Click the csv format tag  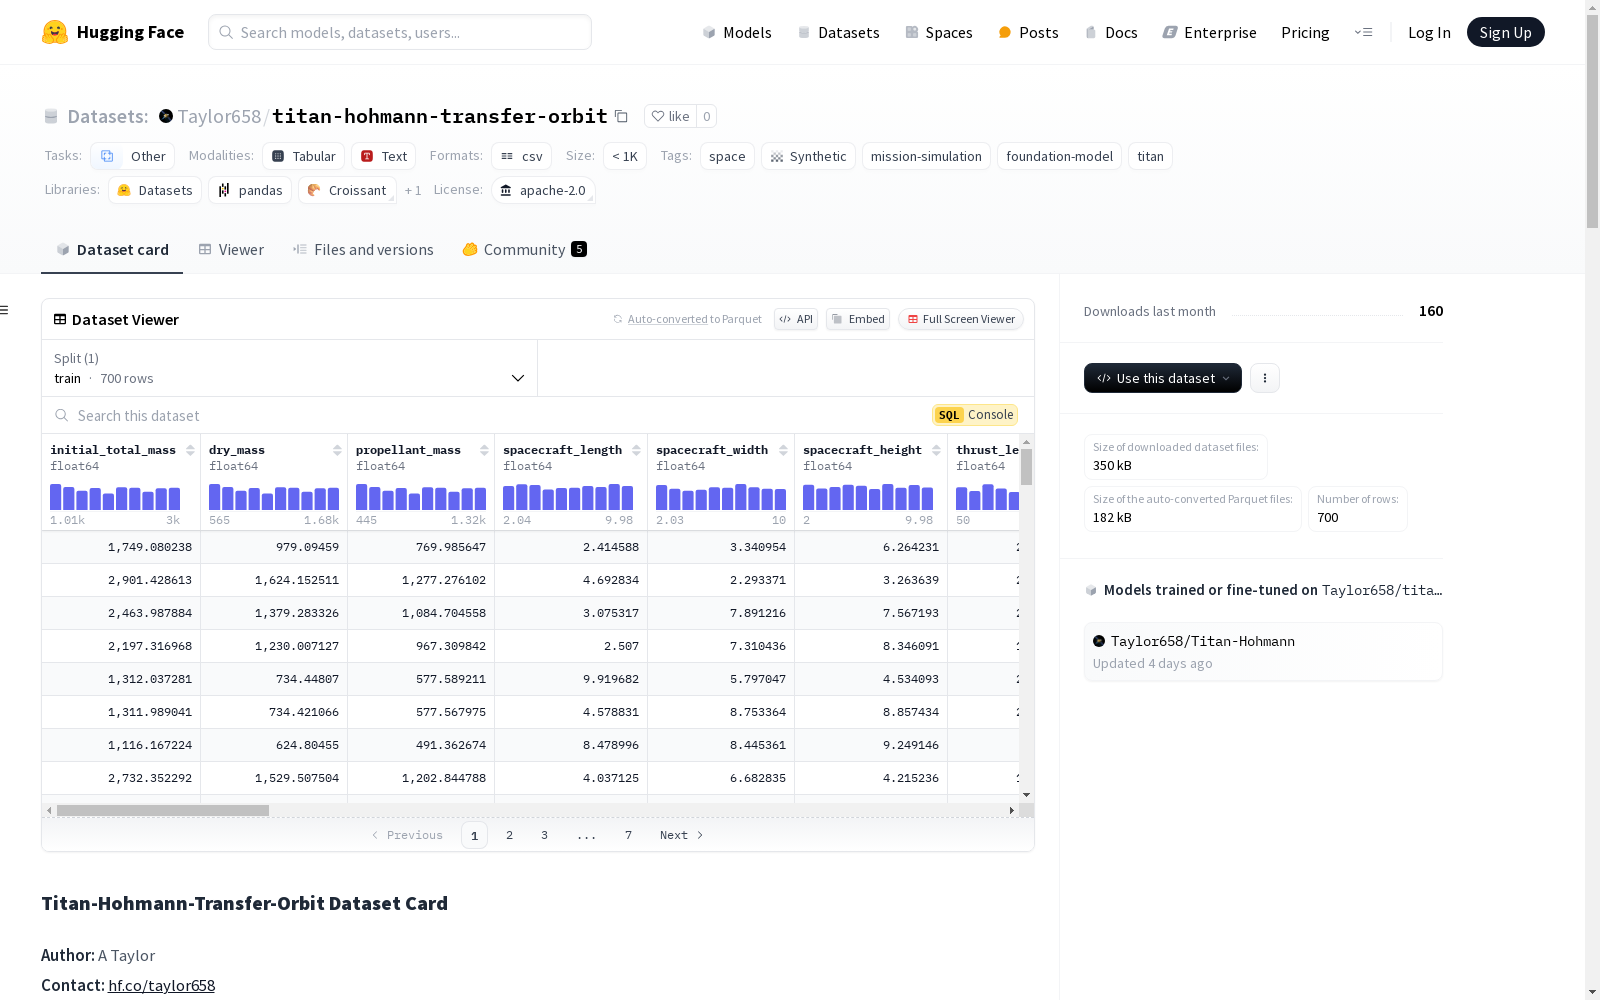click(522, 156)
